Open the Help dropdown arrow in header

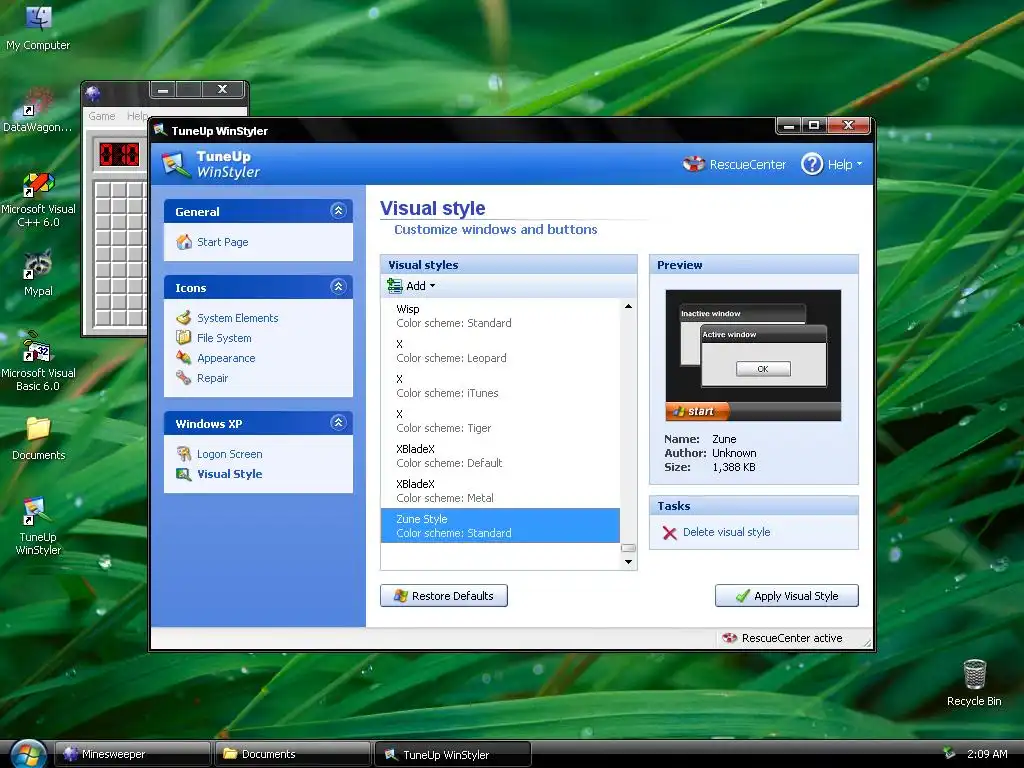[859, 164]
